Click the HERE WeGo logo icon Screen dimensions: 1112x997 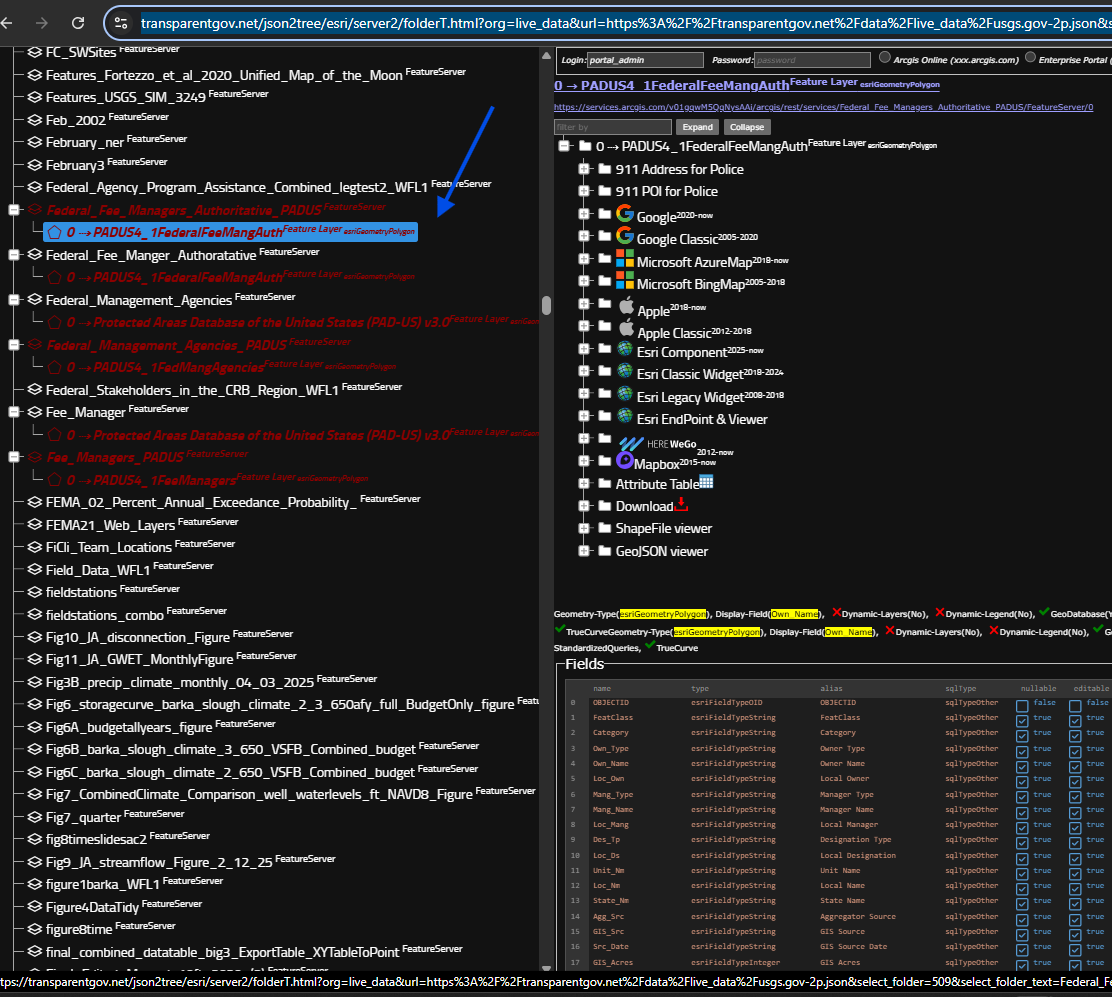[x=630, y=444]
